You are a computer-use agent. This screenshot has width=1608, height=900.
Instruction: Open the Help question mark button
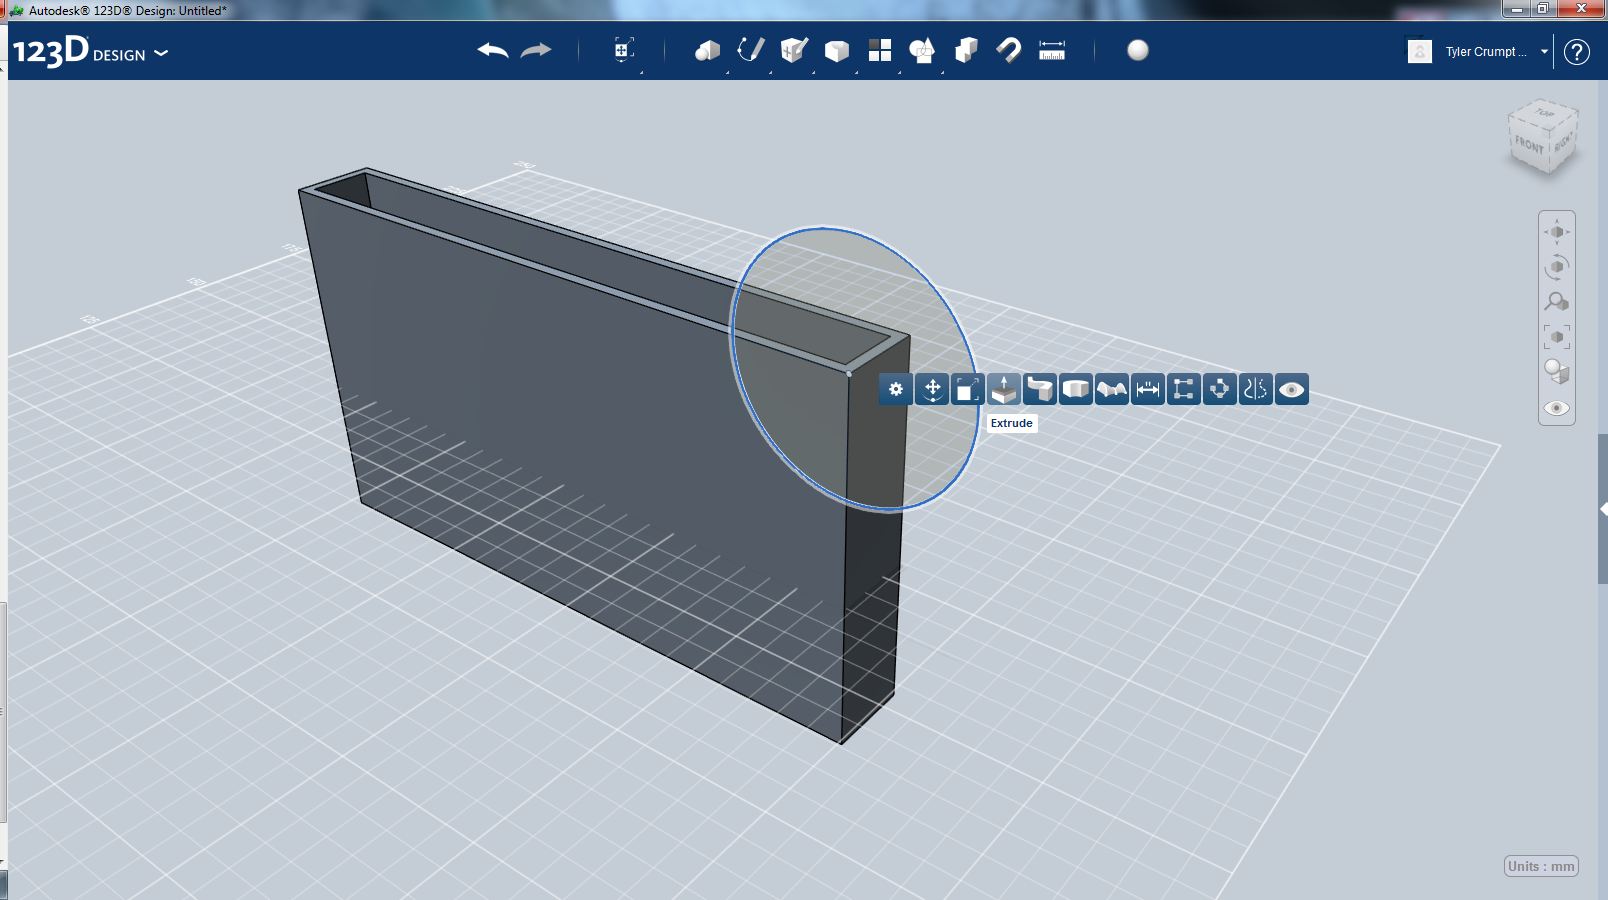pos(1577,51)
